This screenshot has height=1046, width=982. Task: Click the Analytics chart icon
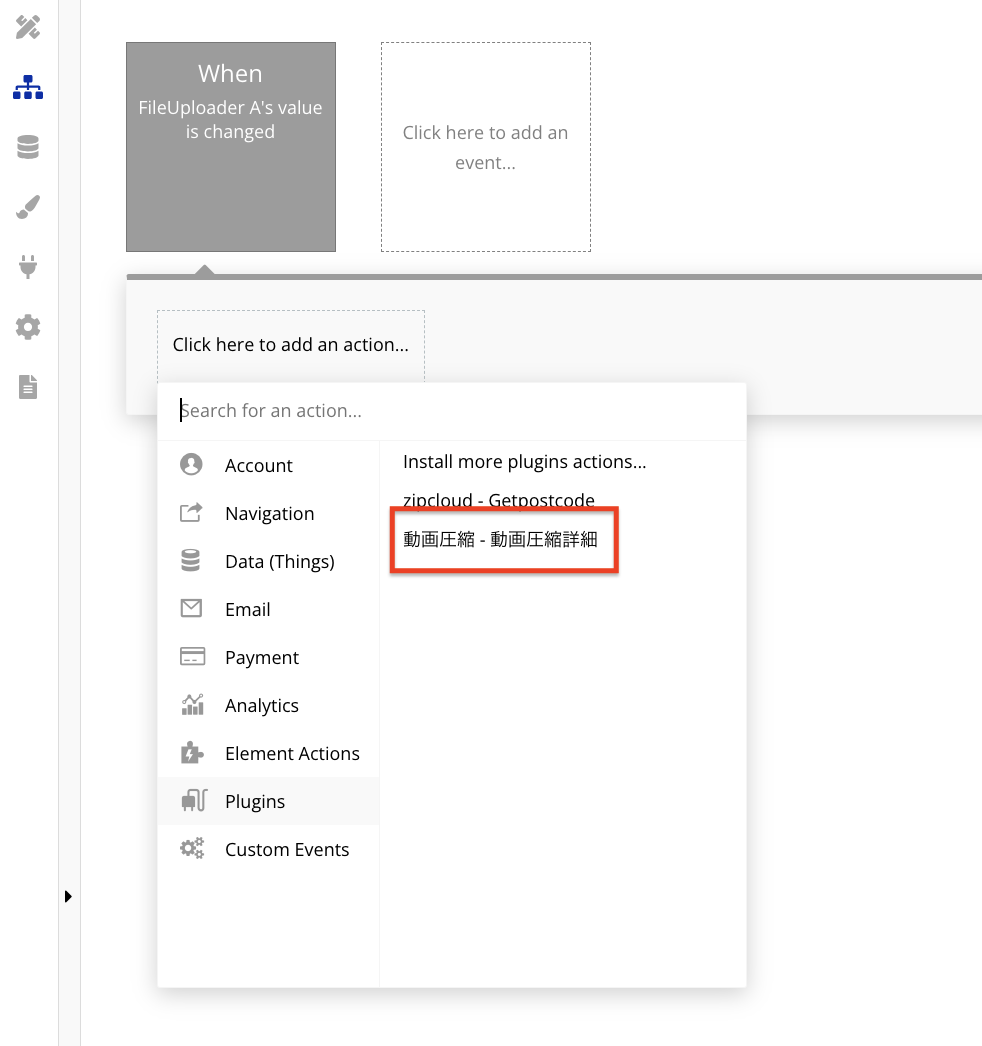[192, 704]
